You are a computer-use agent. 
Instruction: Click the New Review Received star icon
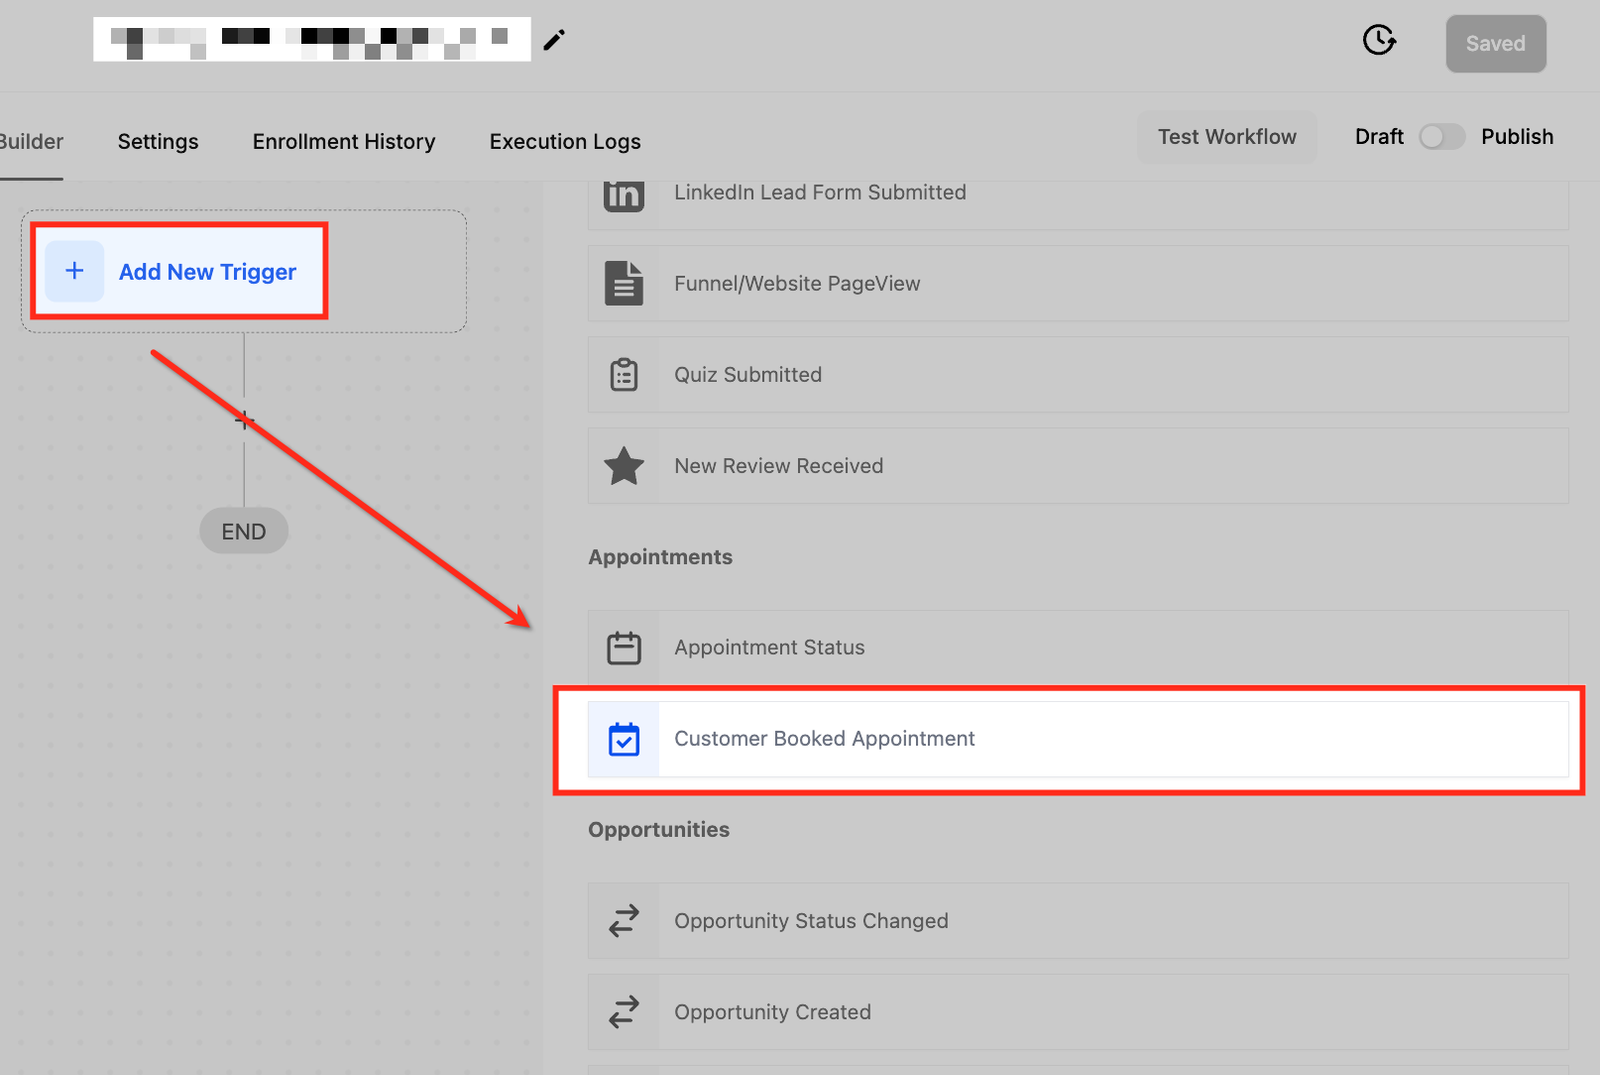[x=624, y=466]
